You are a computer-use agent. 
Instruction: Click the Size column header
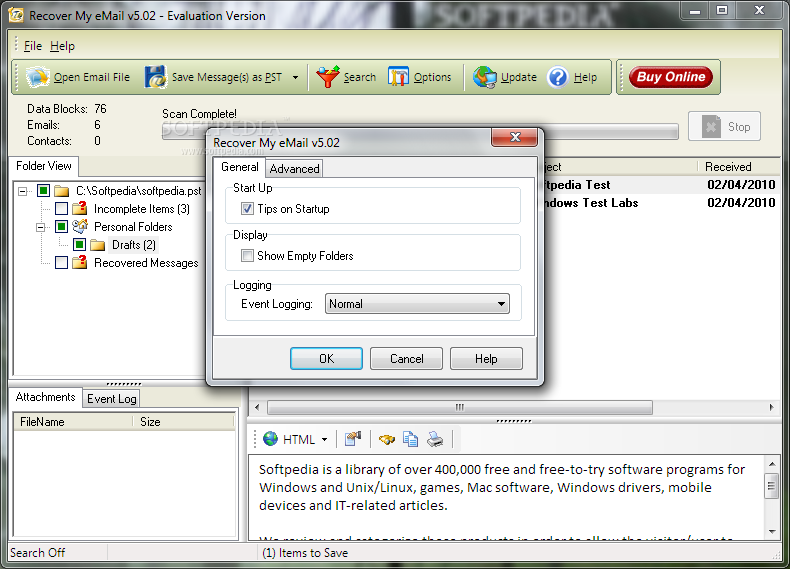pos(184,422)
